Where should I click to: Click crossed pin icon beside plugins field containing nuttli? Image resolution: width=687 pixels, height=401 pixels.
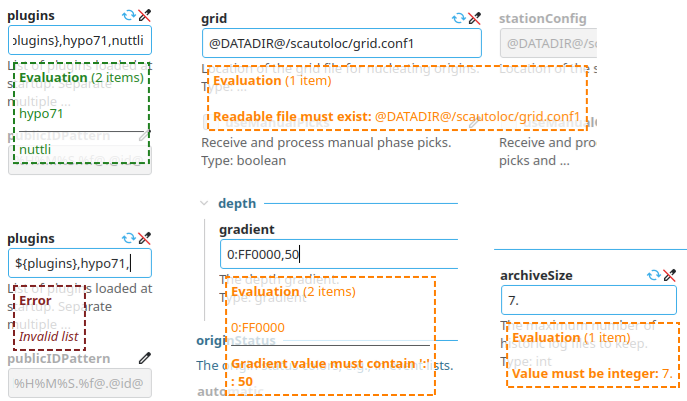(x=145, y=16)
